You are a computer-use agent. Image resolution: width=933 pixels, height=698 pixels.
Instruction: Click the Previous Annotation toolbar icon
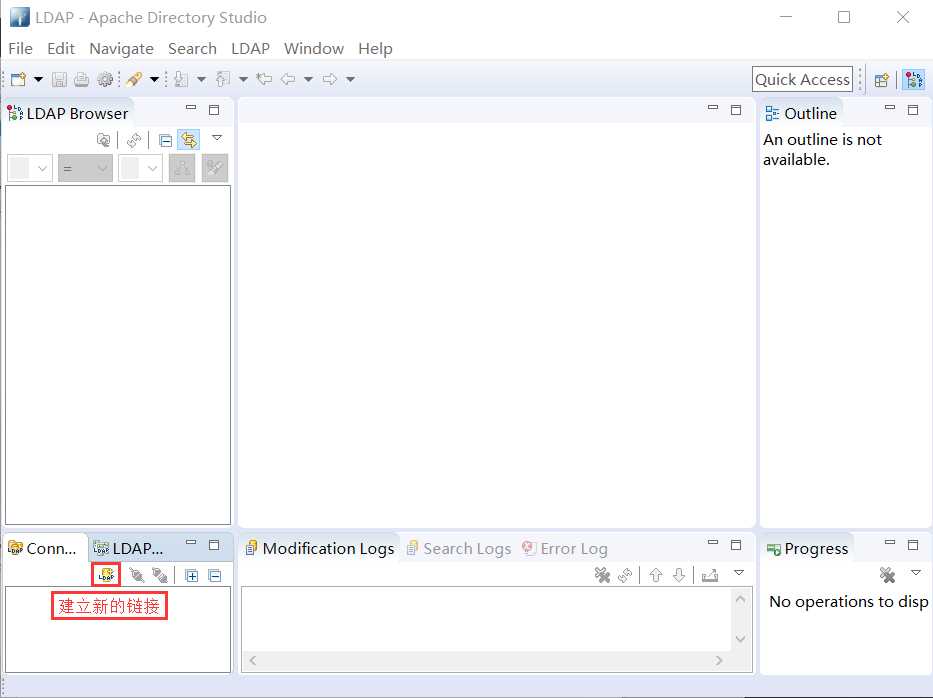pyautogui.click(x=223, y=79)
